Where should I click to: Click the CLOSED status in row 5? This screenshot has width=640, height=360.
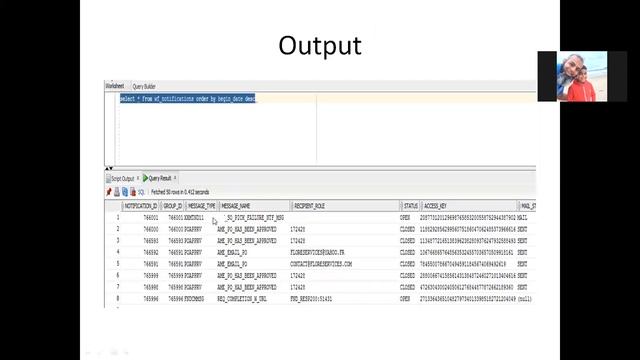coord(407,264)
